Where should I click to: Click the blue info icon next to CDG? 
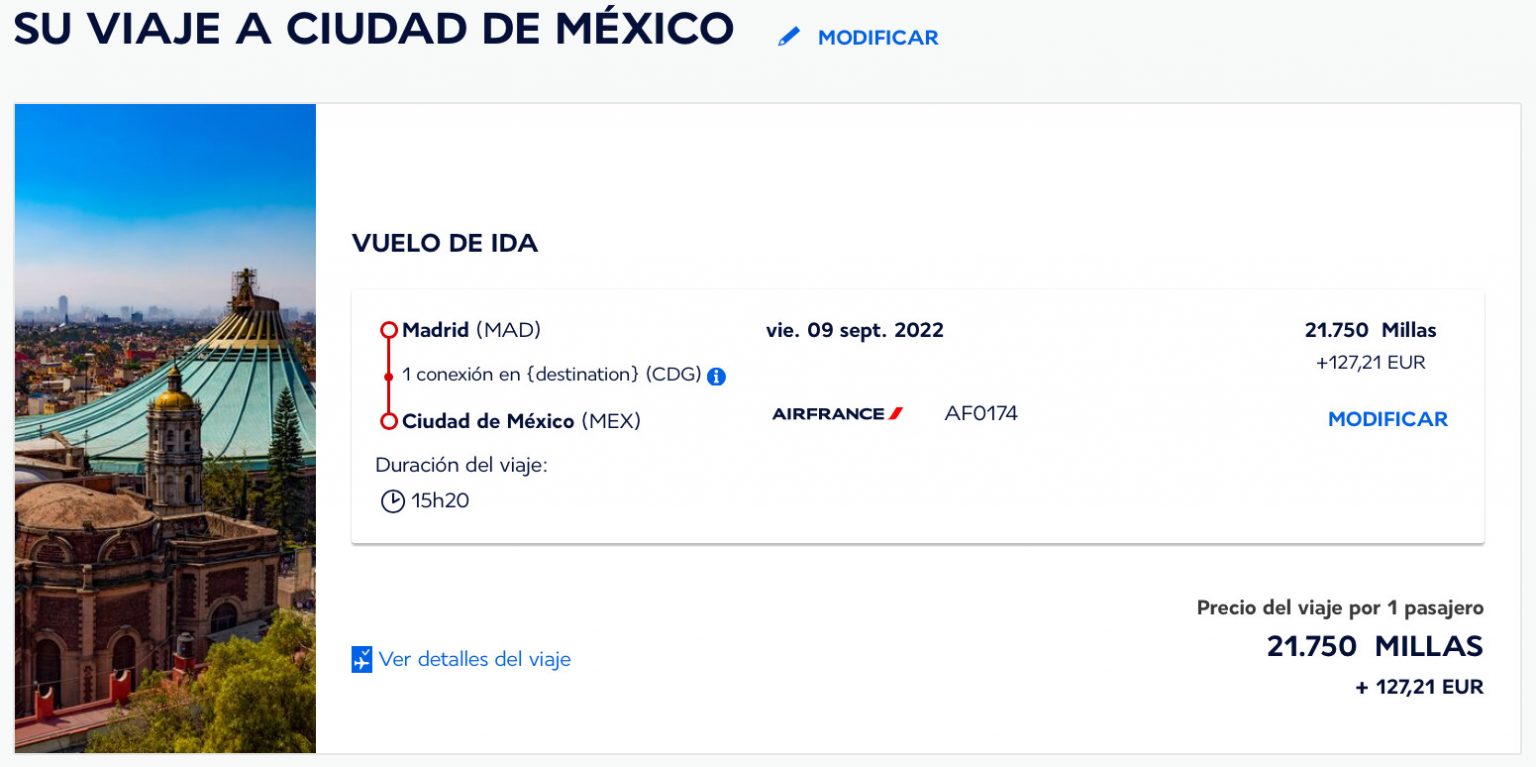716,377
